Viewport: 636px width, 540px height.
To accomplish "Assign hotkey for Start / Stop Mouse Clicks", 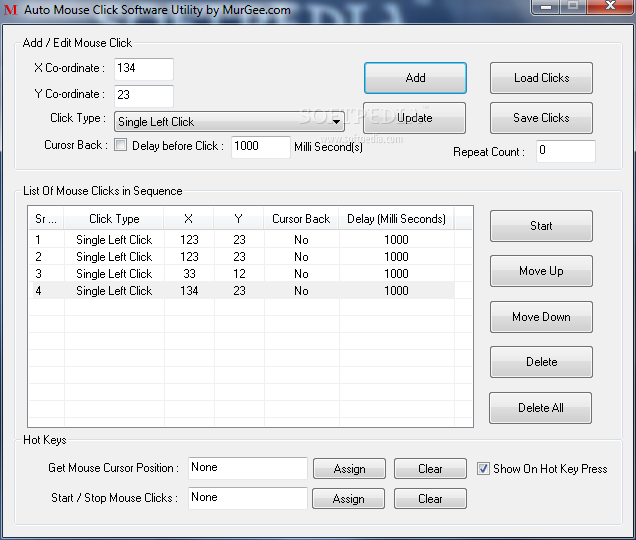I will pyautogui.click(x=348, y=499).
